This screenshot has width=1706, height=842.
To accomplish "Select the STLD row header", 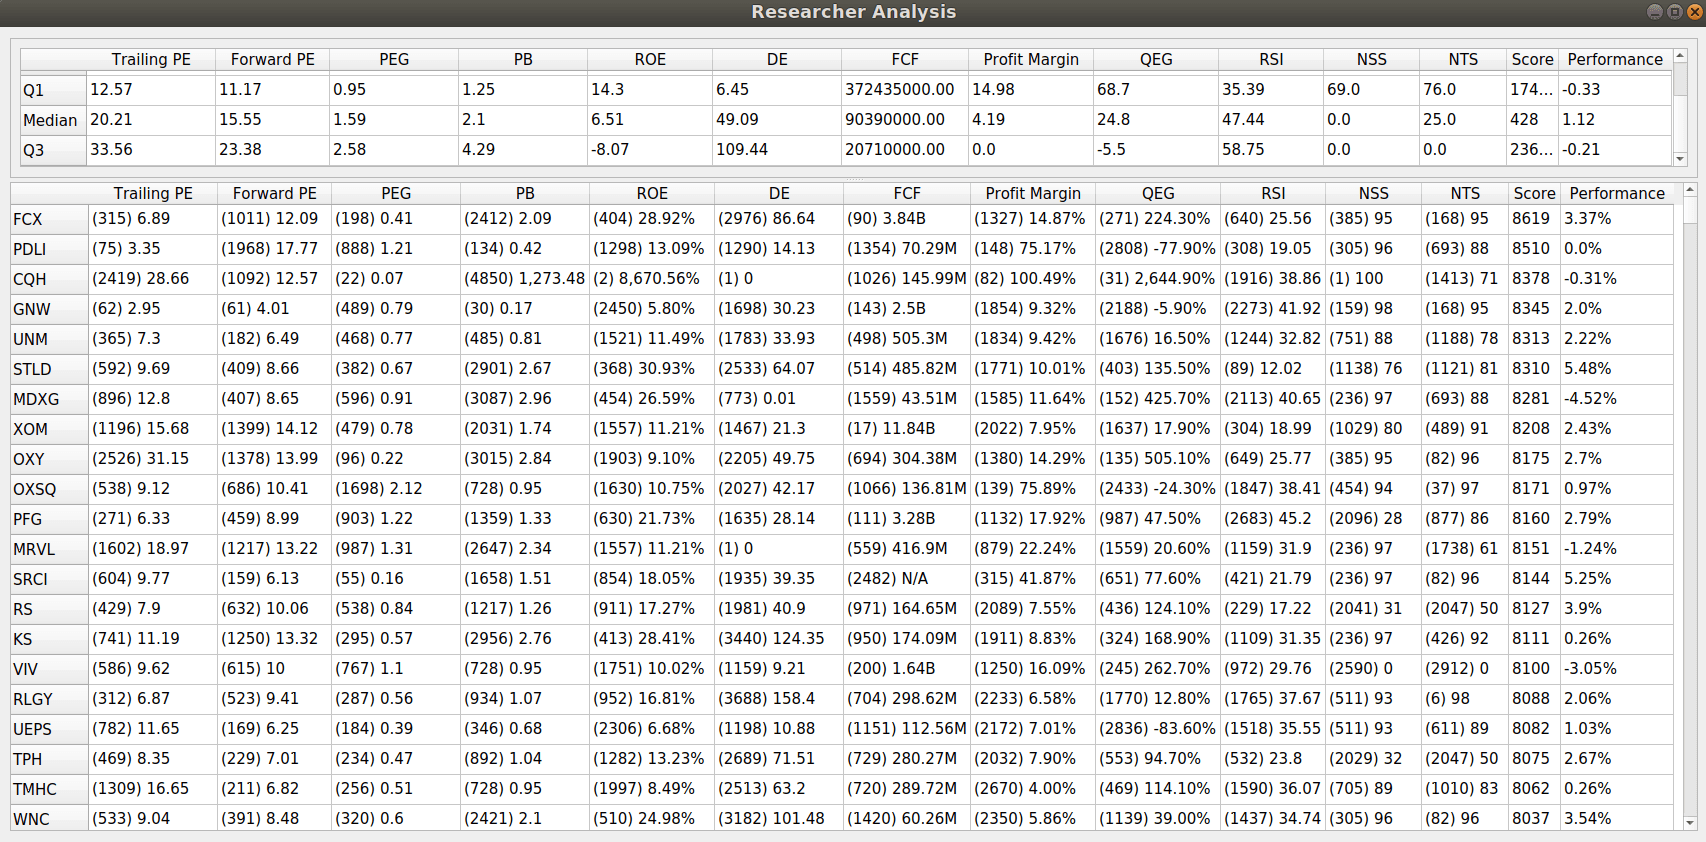I will [x=49, y=369].
